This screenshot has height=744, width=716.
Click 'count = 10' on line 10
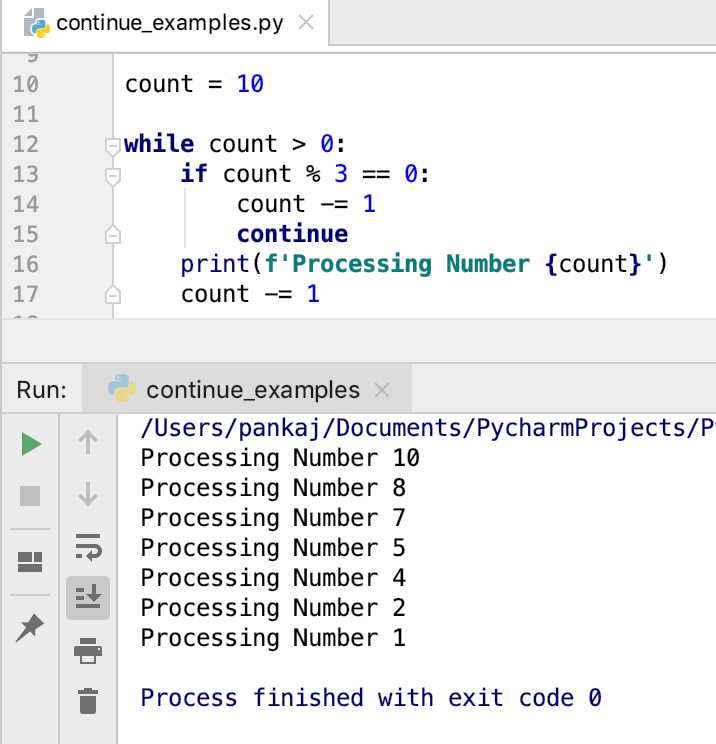pos(194,84)
